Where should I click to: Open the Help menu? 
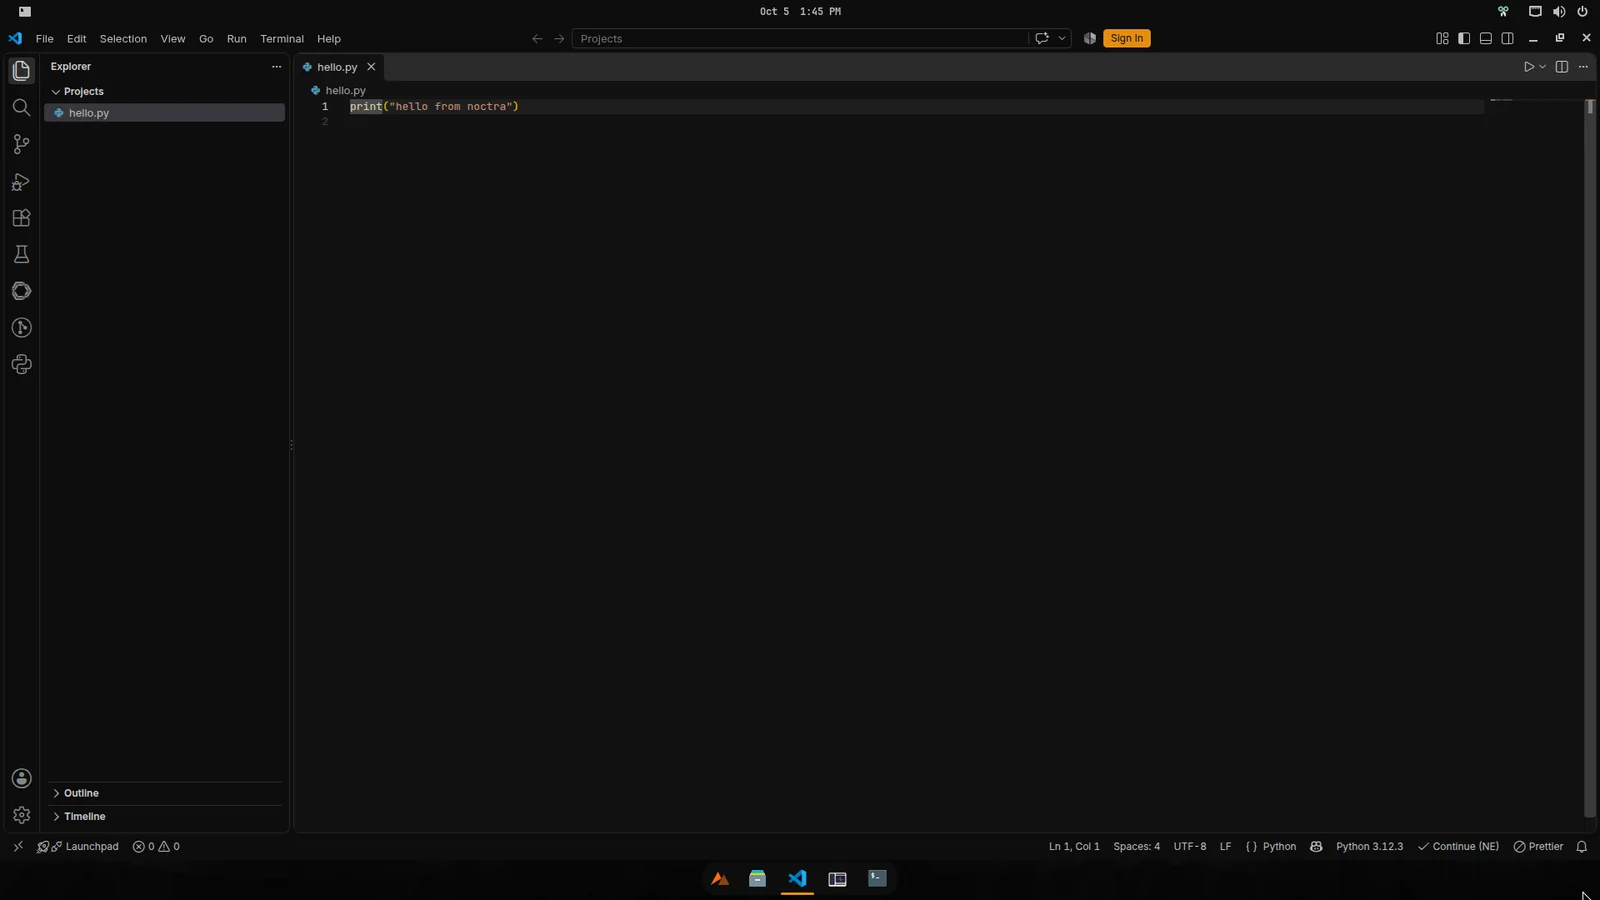[x=329, y=39]
